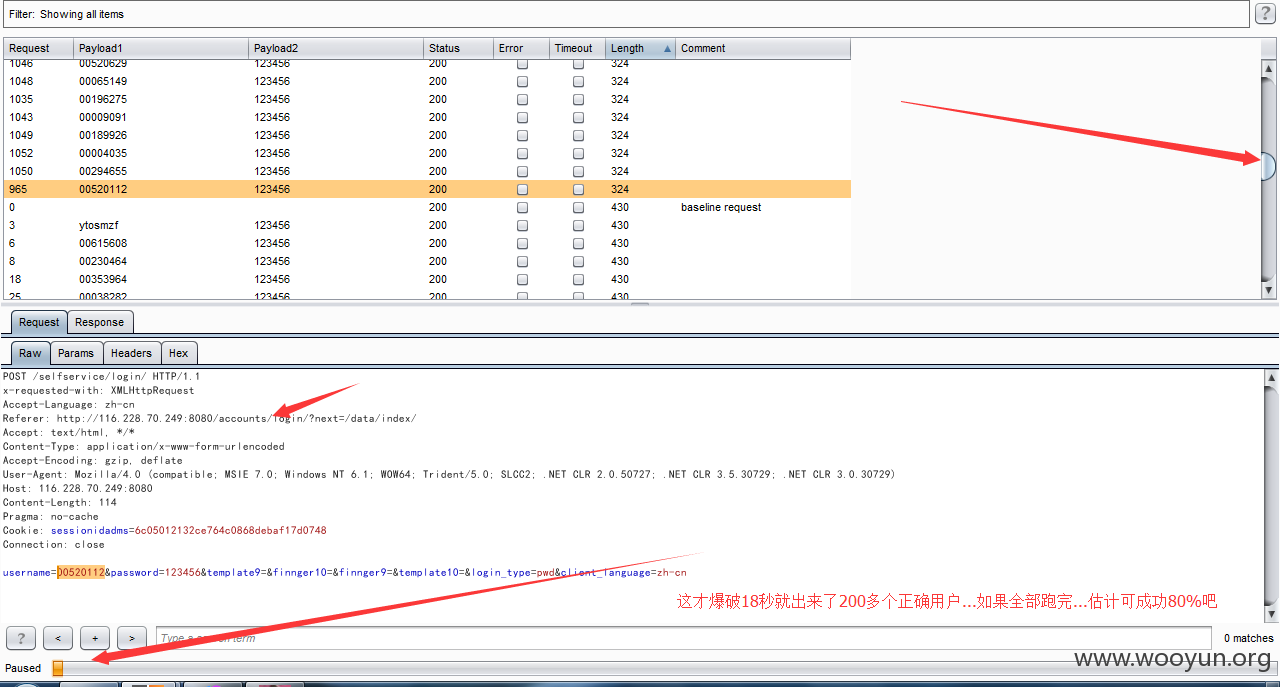Toggle Timeout checkbox for ytosmzf row
This screenshot has width=1280, height=687.
click(578, 225)
